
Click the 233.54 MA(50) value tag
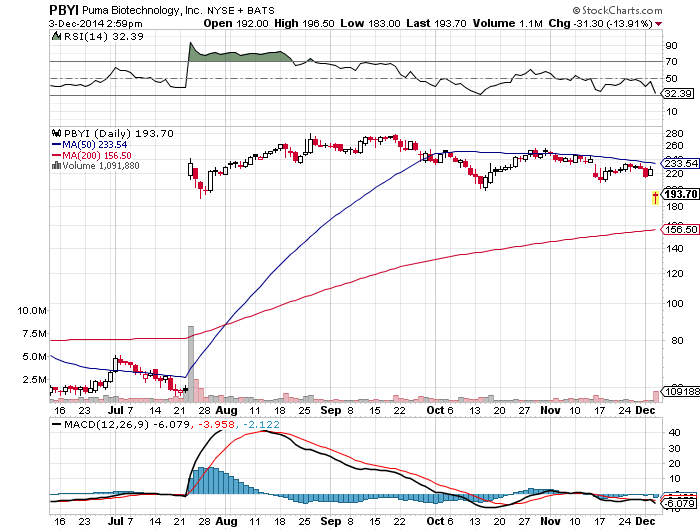(x=680, y=163)
